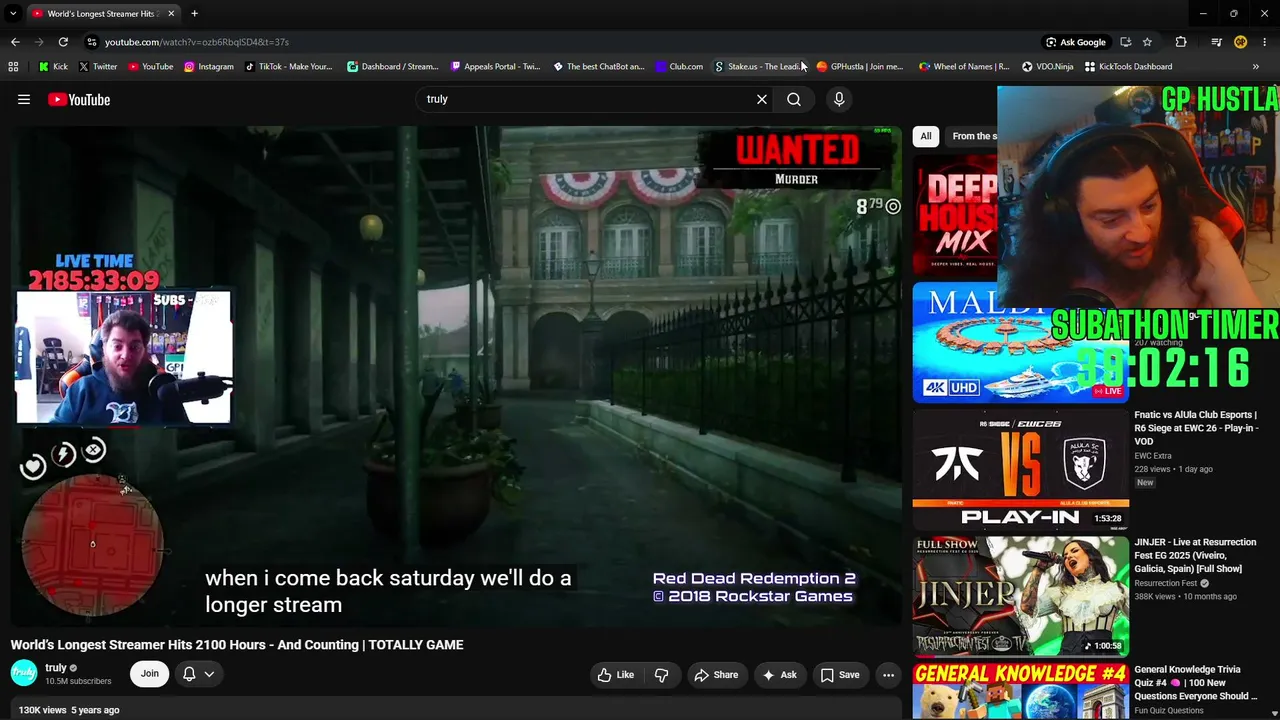
Task: Open the media controls icon in toolbar
Action: 1216,42
